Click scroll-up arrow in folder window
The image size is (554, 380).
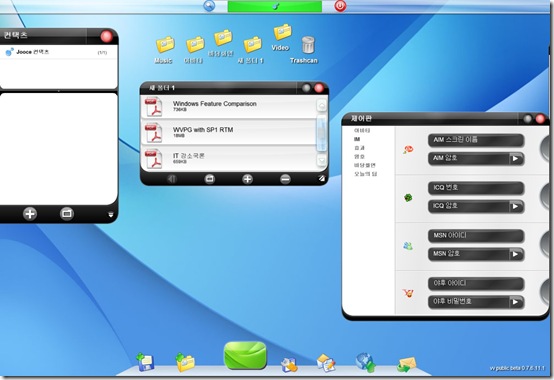pyautogui.click(x=322, y=106)
